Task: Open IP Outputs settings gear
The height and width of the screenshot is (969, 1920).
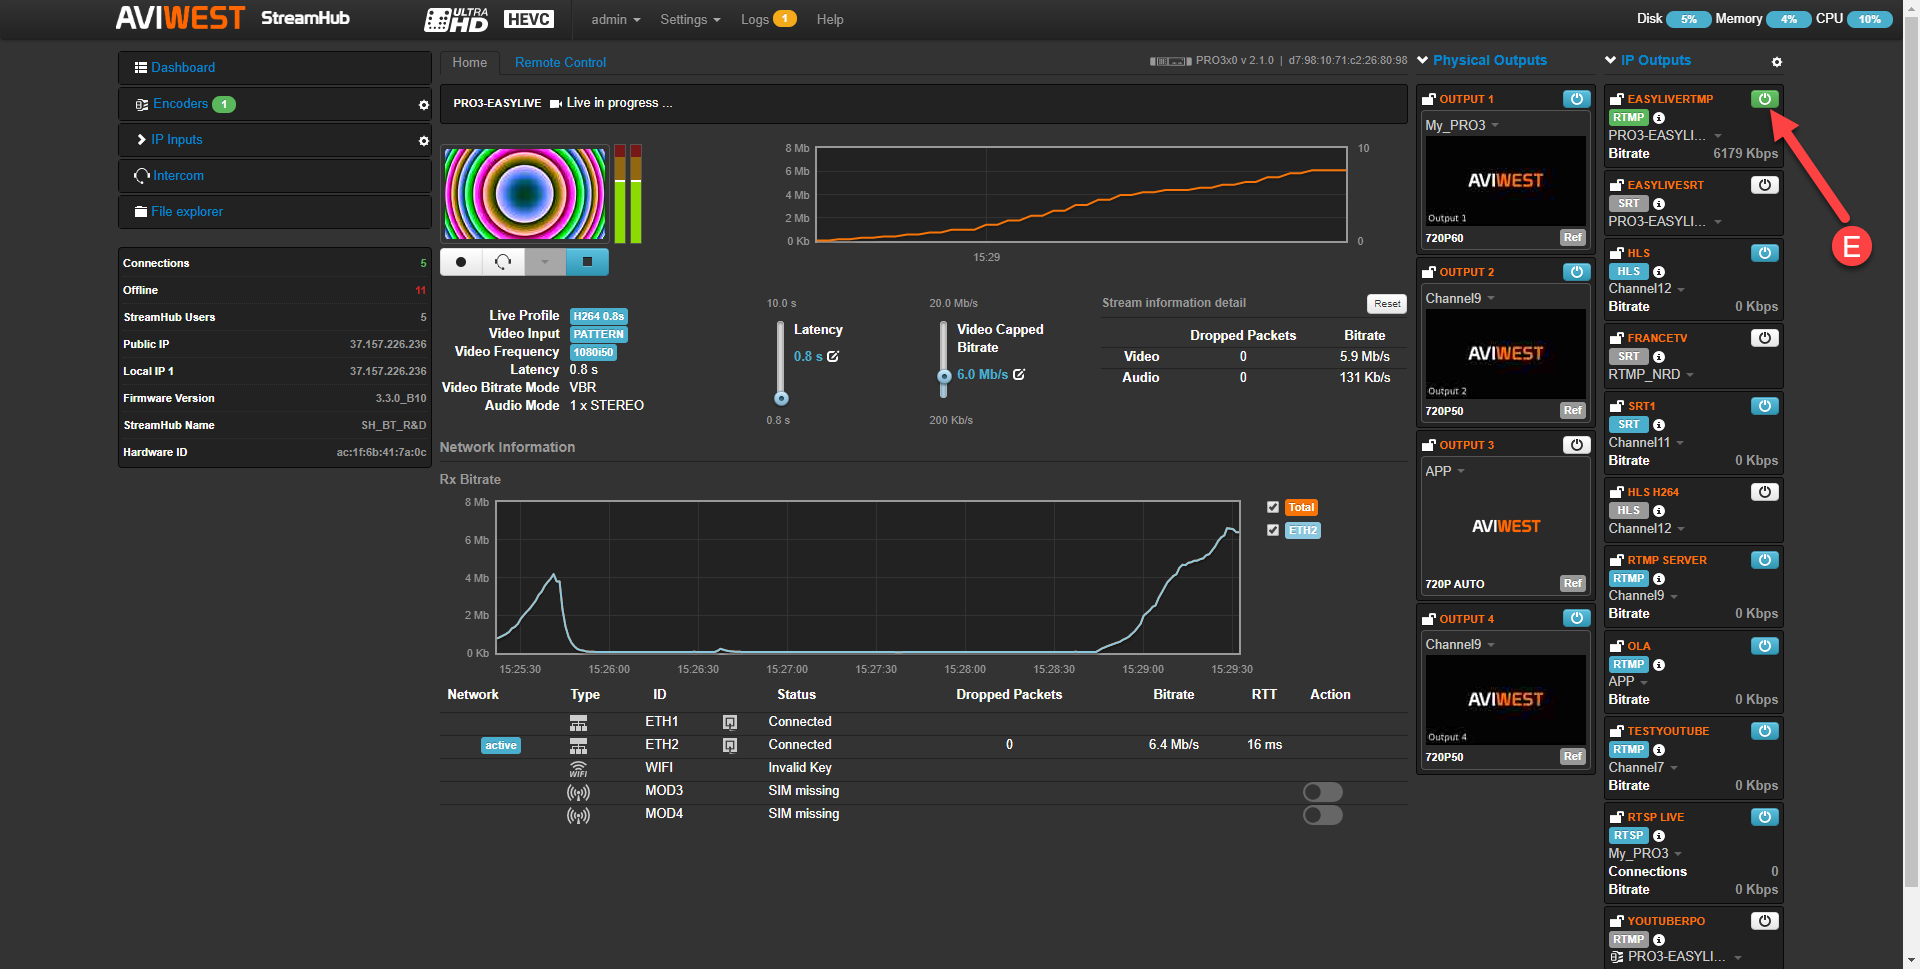Action: tap(1777, 62)
